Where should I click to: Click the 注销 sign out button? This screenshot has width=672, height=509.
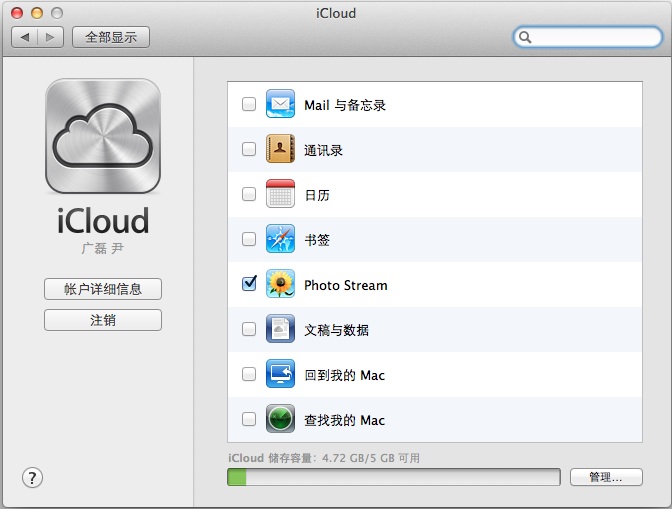coord(103,320)
